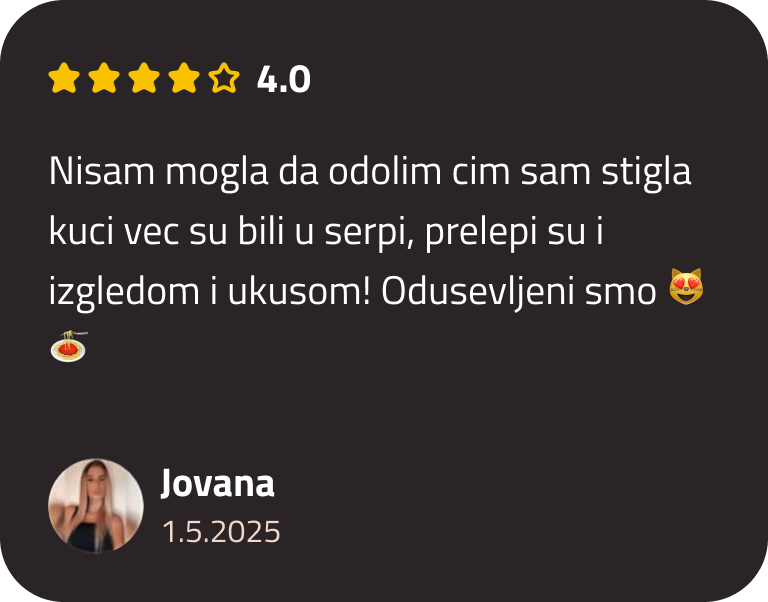Click the word 'serpi,' in the second line

[370, 232]
